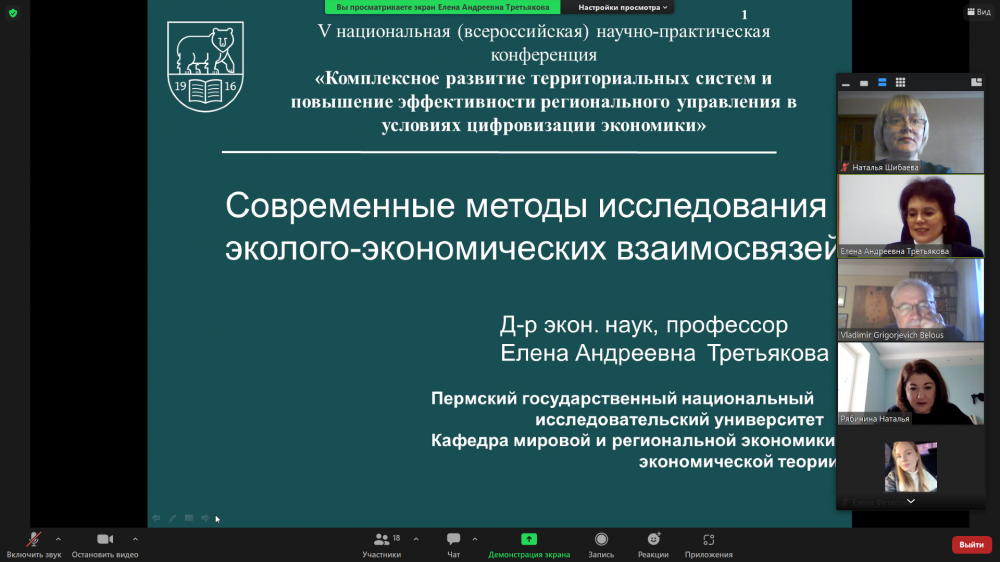Unmute microphone with Включить звук button

(x=33, y=544)
